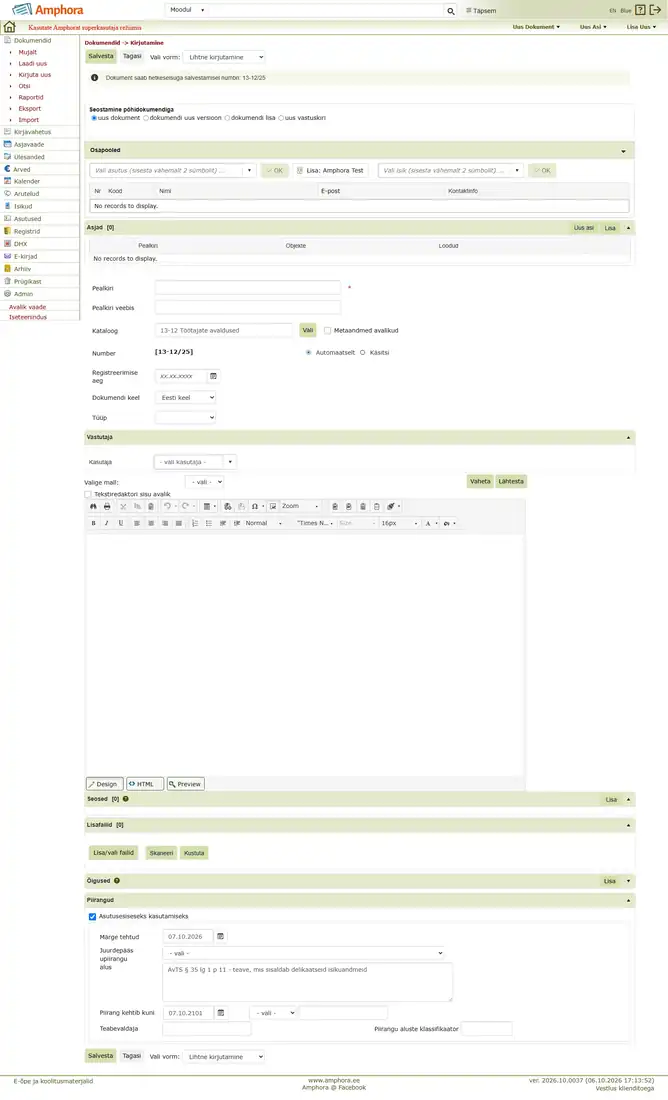This screenshot has width=668, height=1100.
Task: Click the search magnifier icon
Action: 450,11
